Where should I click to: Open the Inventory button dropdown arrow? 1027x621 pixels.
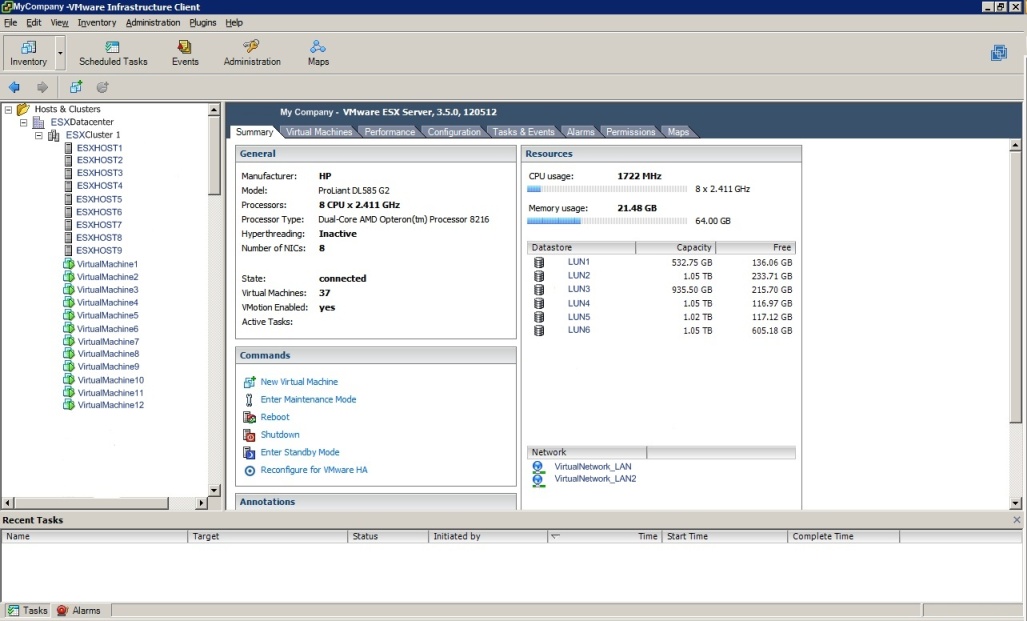(60, 53)
